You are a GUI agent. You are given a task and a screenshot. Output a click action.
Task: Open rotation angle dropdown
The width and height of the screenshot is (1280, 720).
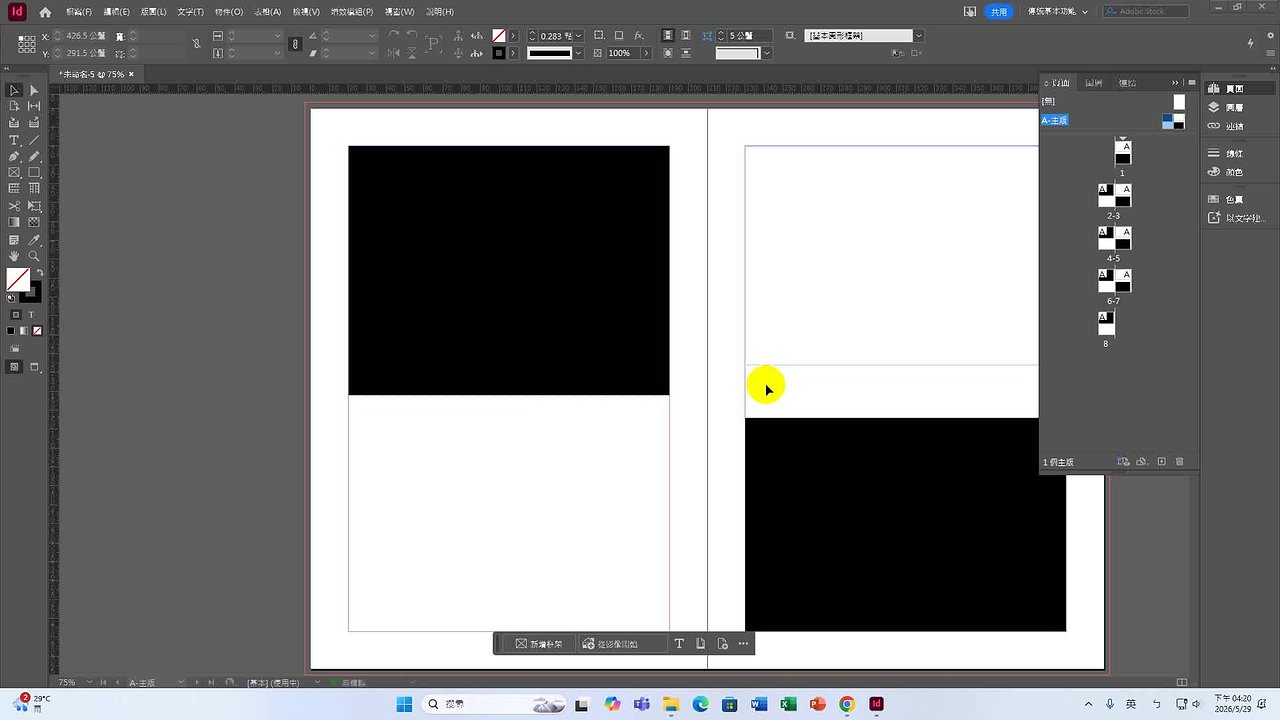pos(373,36)
